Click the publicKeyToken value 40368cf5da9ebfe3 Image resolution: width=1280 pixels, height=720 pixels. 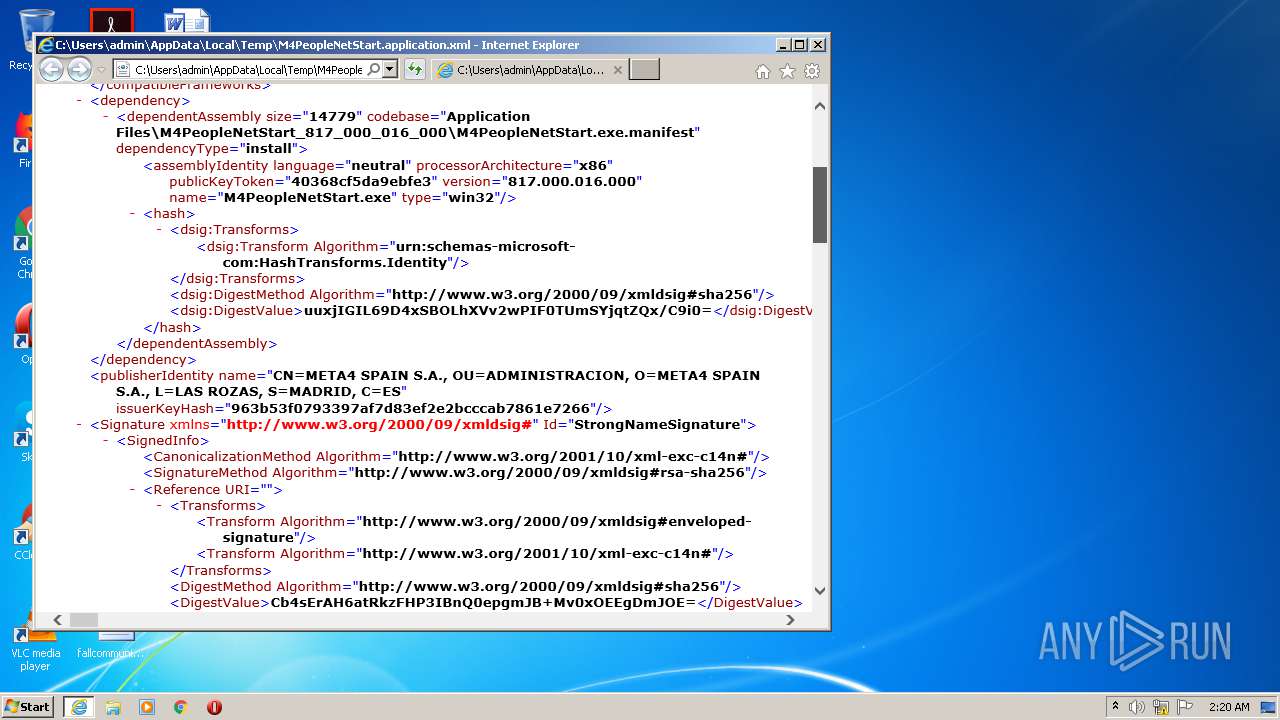click(x=361, y=181)
